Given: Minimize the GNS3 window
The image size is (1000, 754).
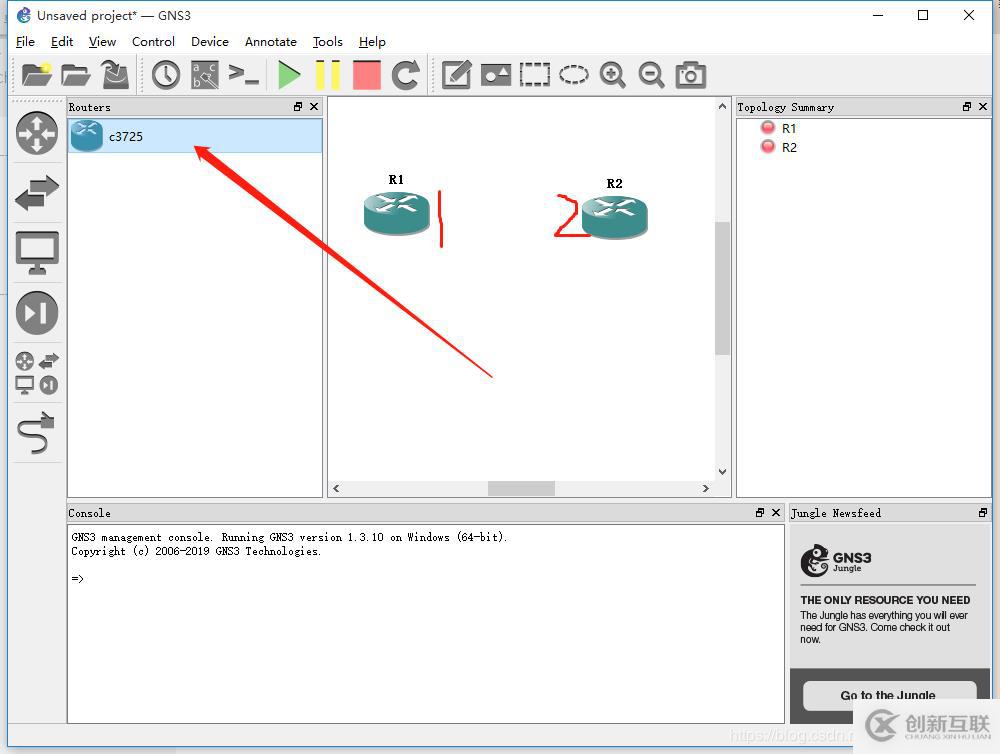Looking at the screenshot, I should click(x=878, y=15).
